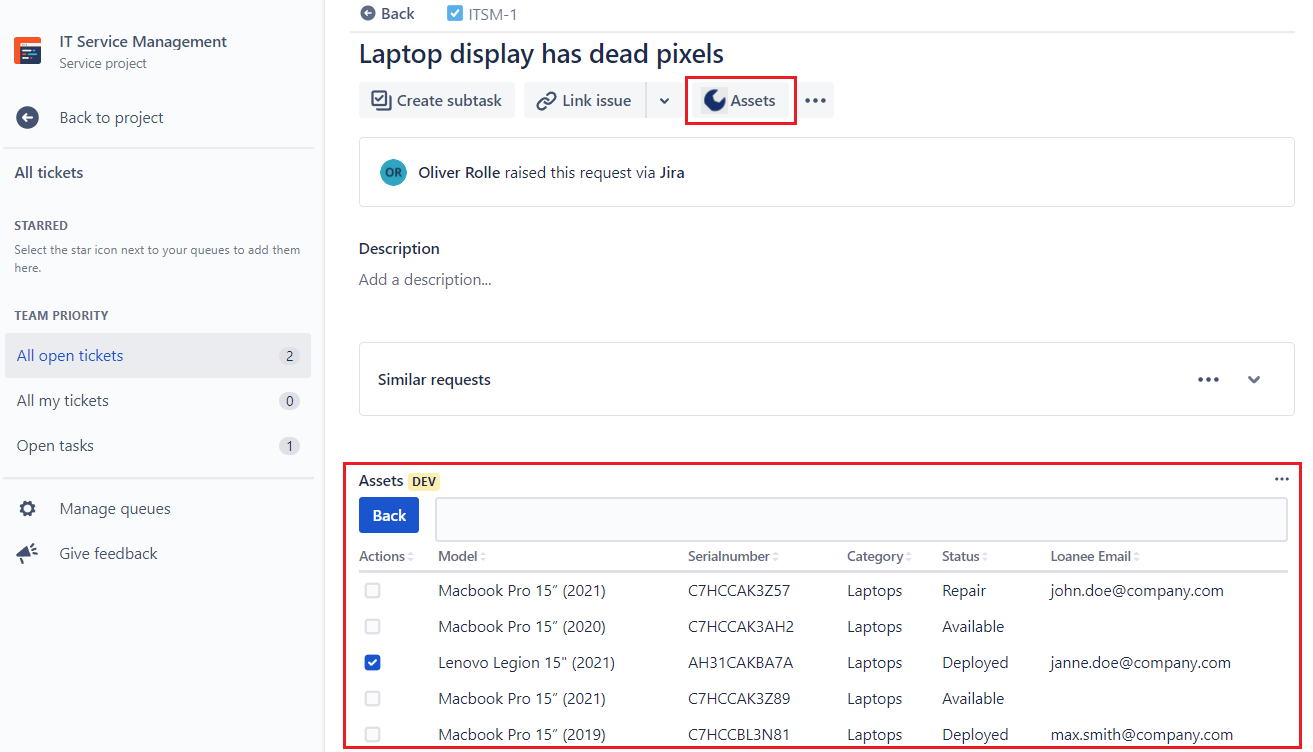The height and width of the screenshot is (752, 1313).
Task: Click the Link issue button
Action: 585,100
